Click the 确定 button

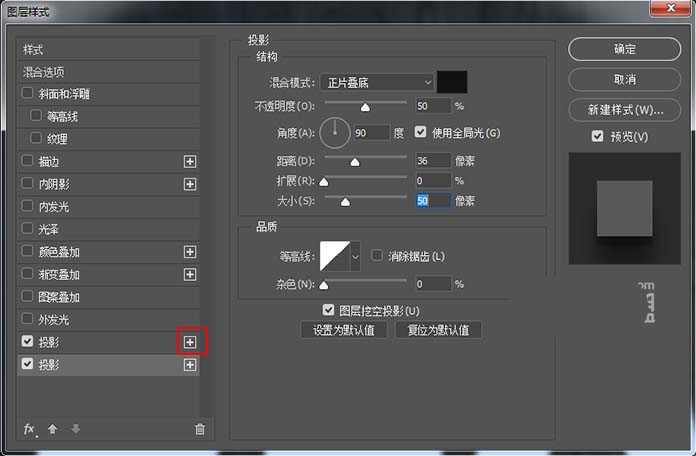625,49
